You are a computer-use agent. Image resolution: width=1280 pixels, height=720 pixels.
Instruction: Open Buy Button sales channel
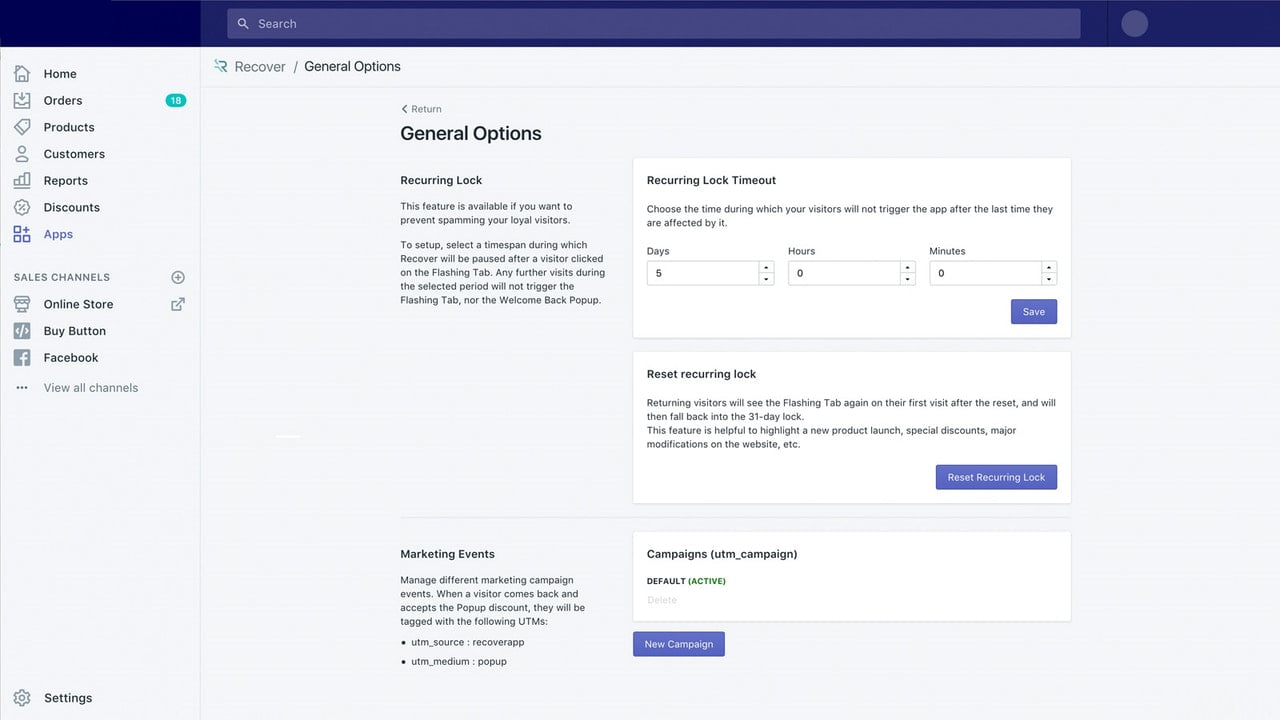coord(75,331)
